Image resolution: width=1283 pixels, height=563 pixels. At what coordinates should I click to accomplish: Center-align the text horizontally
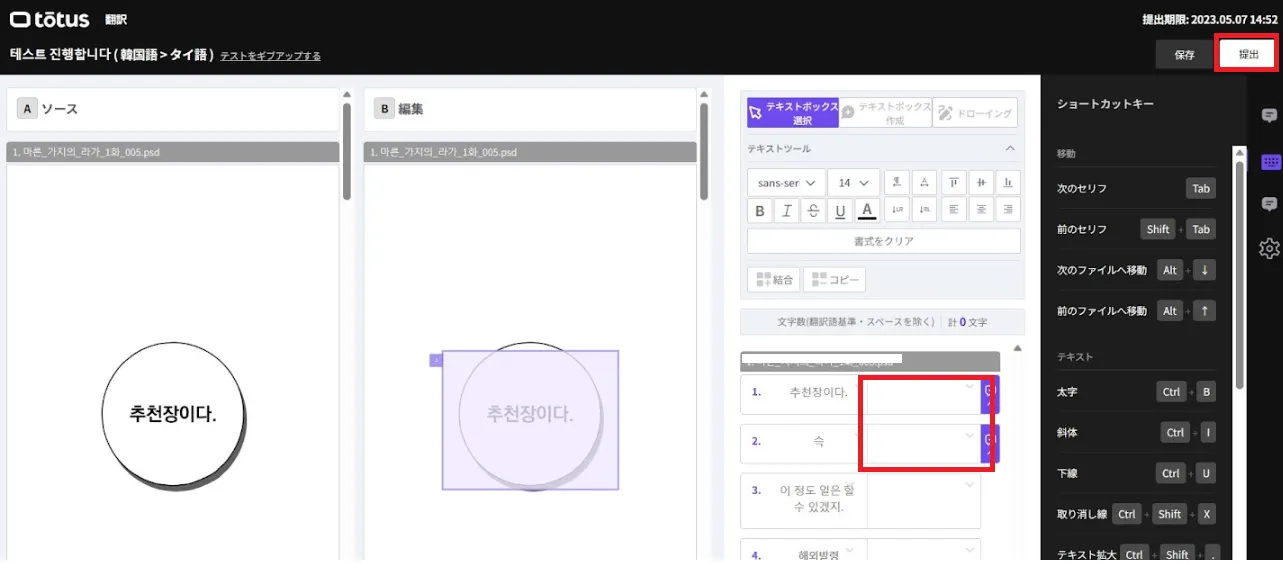pos(981,210)
